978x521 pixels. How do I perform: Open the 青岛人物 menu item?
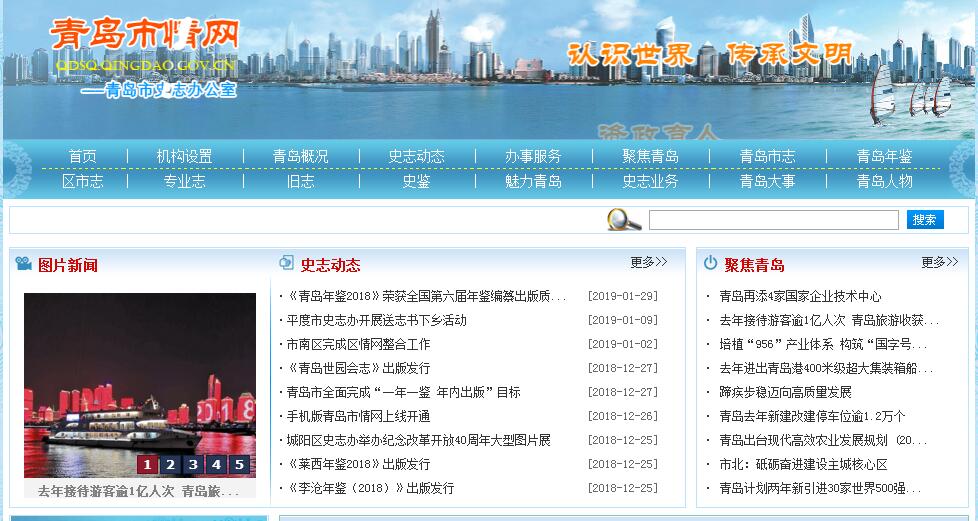884,182
